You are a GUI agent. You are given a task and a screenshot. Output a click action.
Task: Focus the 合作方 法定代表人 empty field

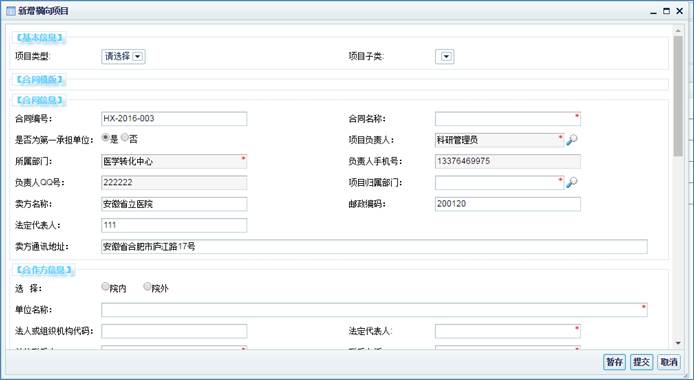[x=508, y=331]
